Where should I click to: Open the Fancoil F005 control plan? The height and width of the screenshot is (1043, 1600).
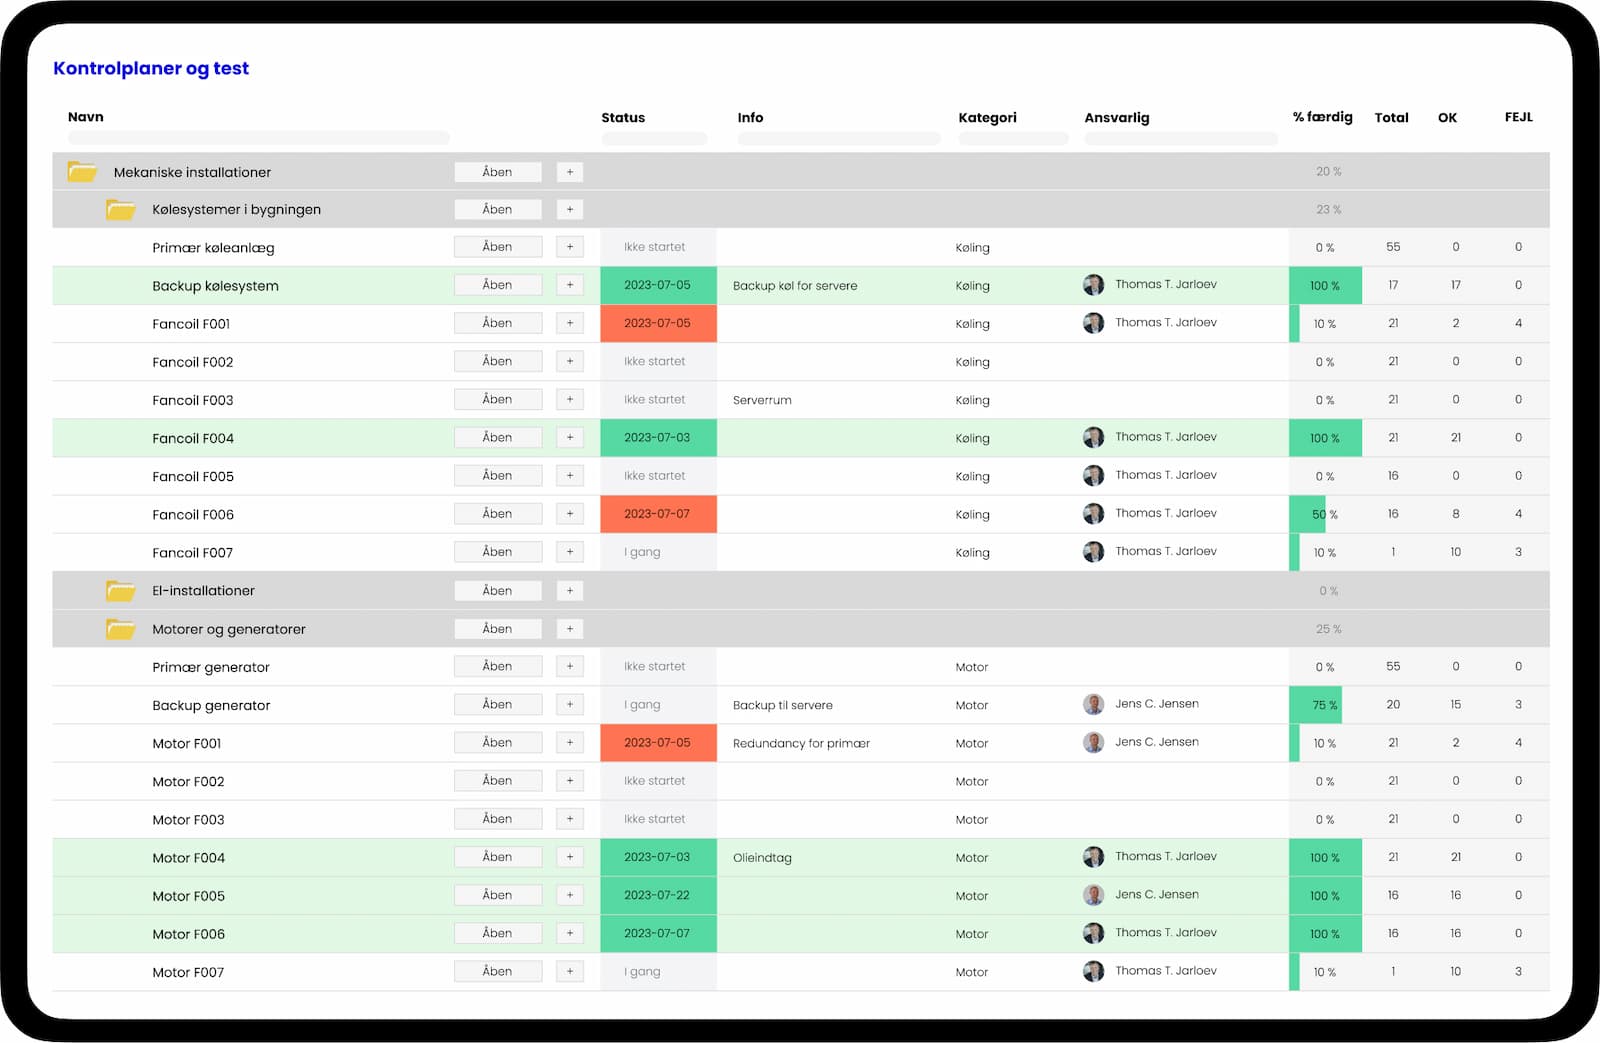click(498, 475)
